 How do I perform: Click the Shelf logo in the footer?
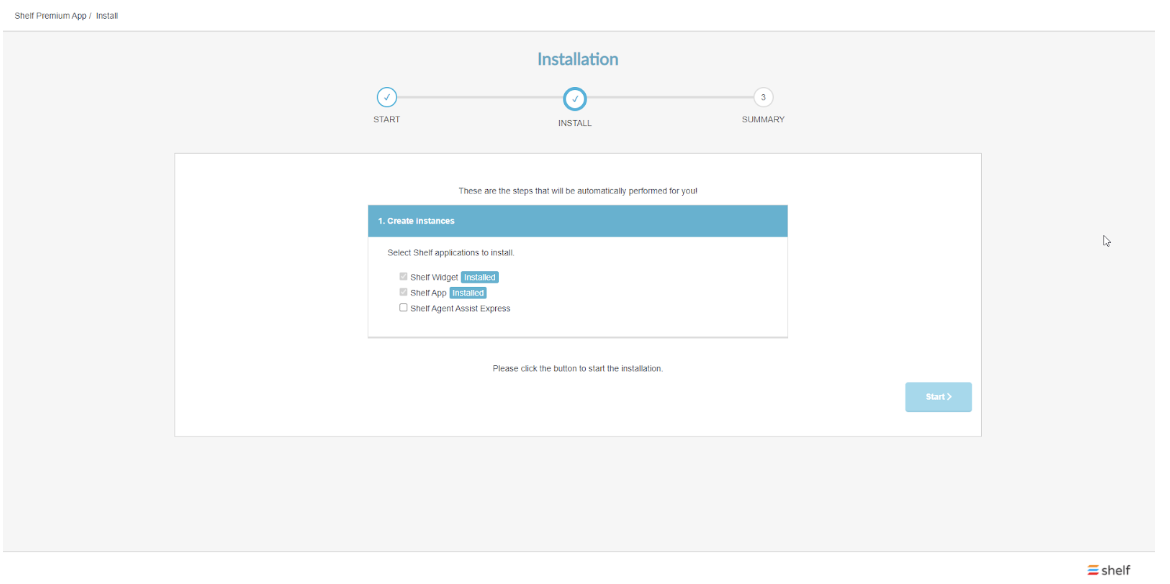(1108, 569)
